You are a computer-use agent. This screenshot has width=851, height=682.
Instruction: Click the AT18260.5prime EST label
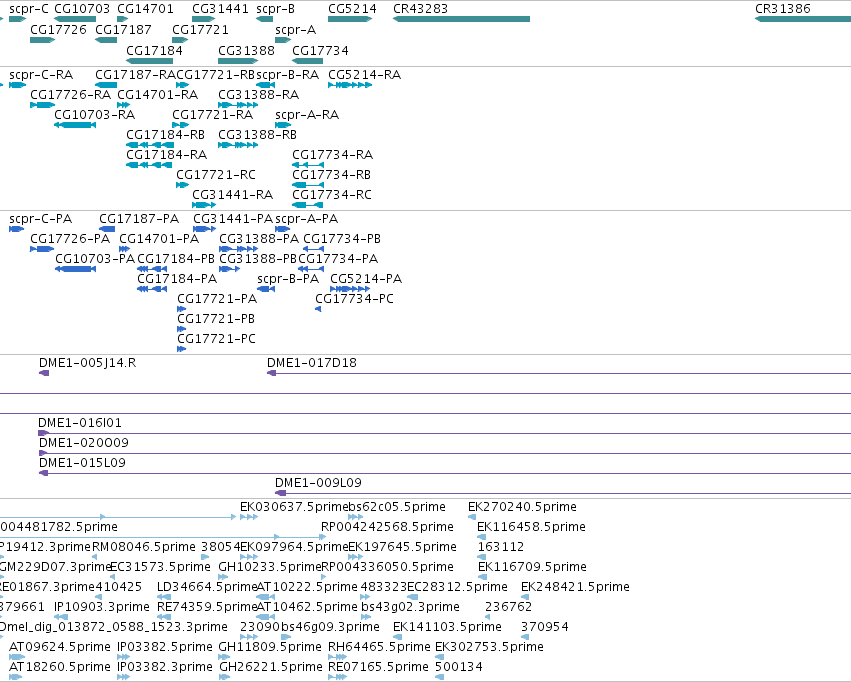(x=60, y=668)
